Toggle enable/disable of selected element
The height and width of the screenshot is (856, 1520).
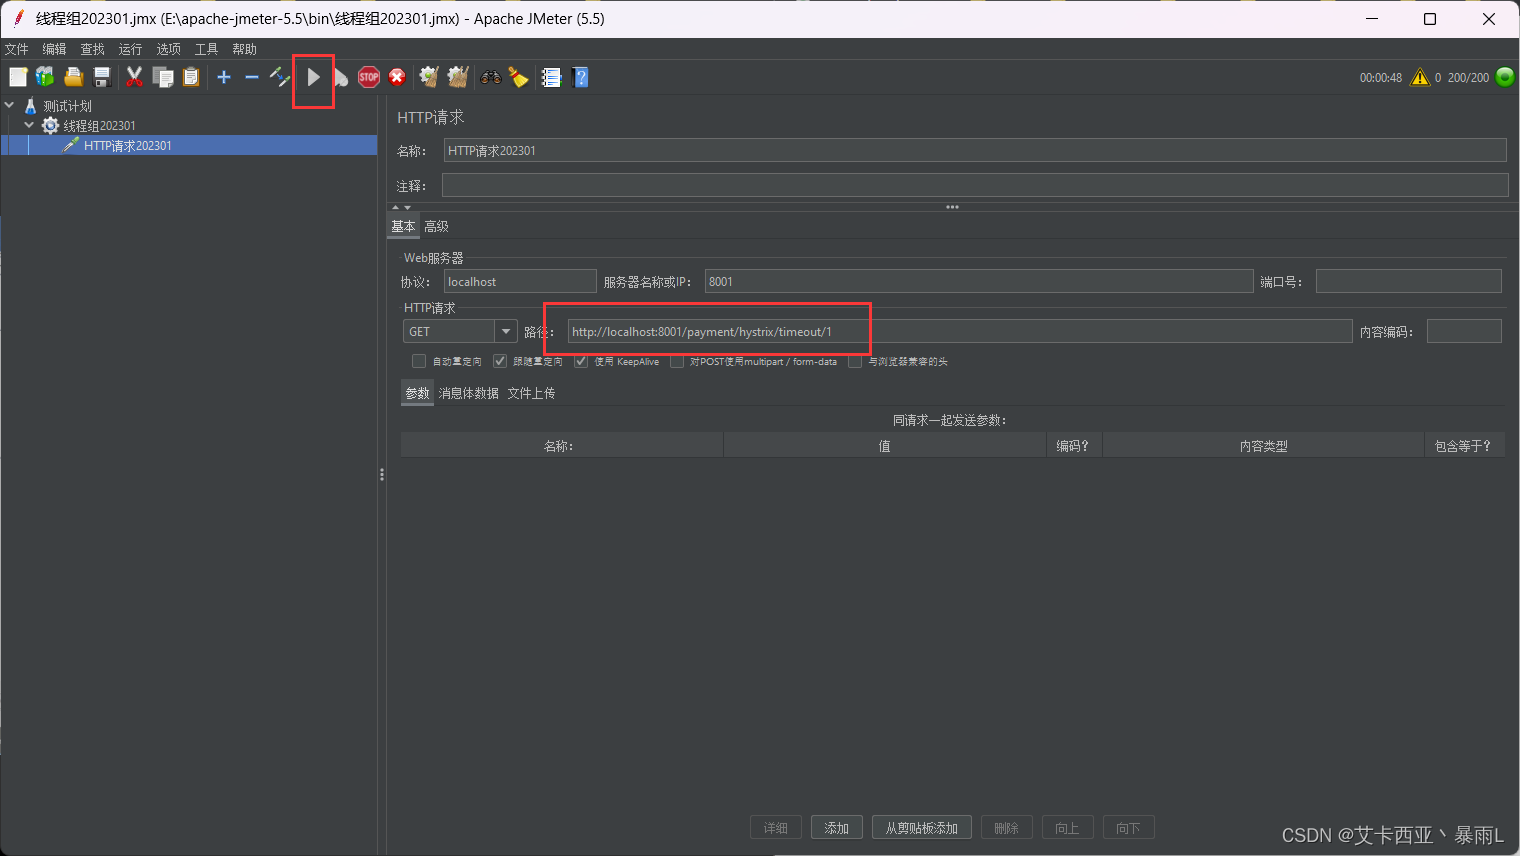(x=280, y=77)
